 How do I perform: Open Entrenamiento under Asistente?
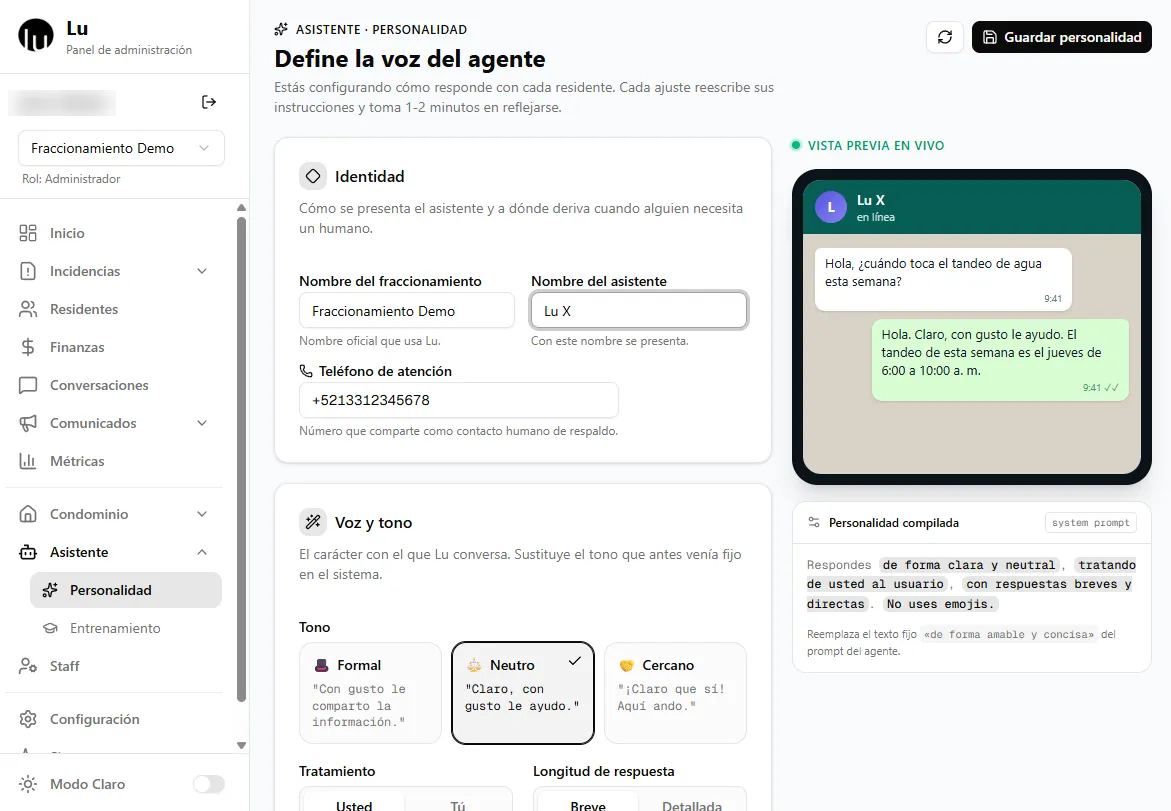click(x=125, y=629)
